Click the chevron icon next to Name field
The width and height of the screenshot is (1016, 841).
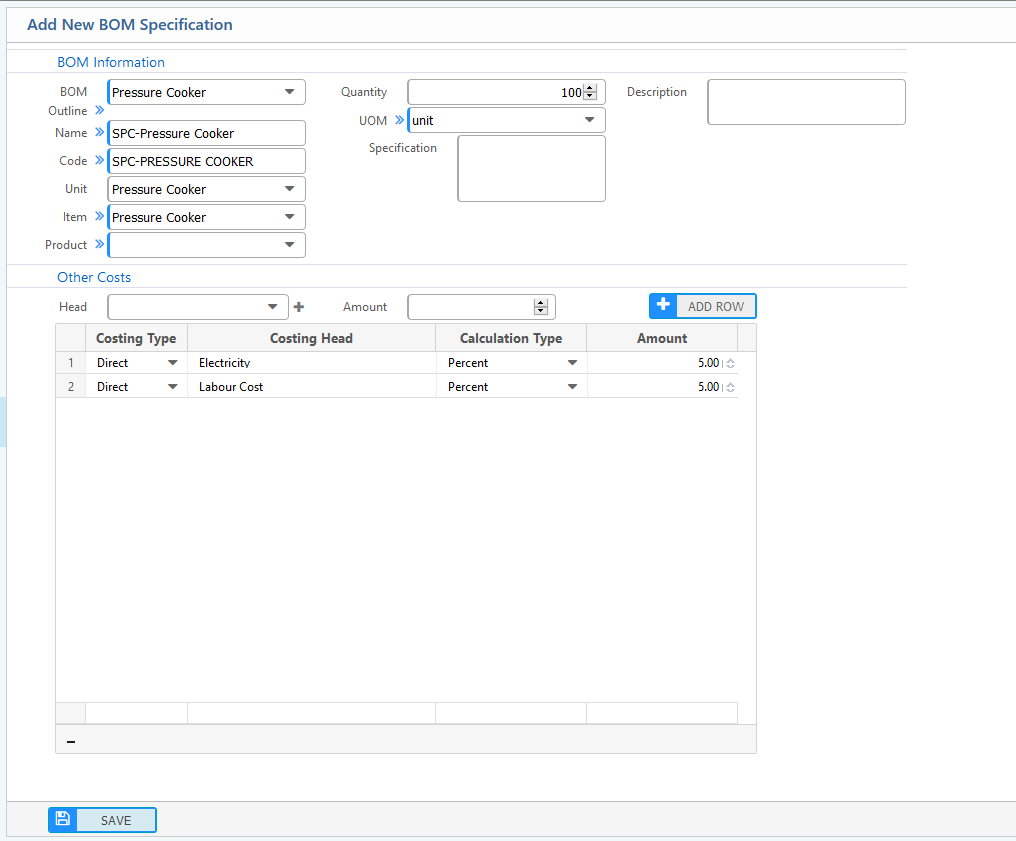[98, 132]
